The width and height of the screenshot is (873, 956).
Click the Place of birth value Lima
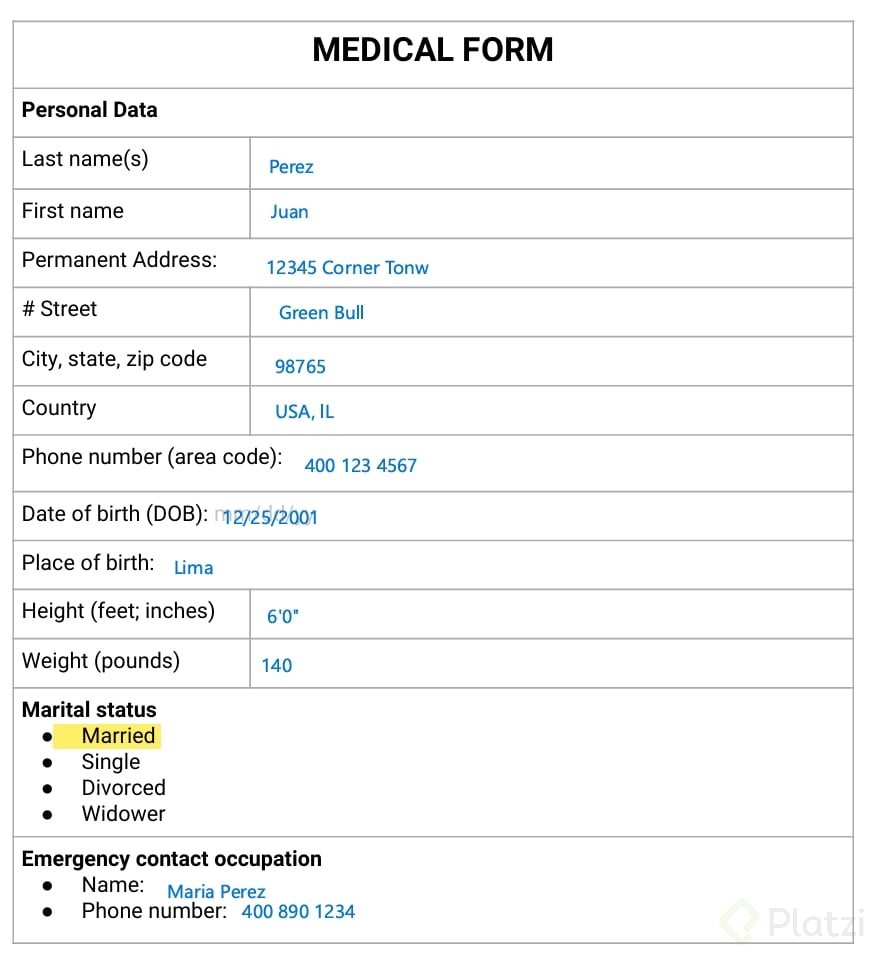coord(193,568)
